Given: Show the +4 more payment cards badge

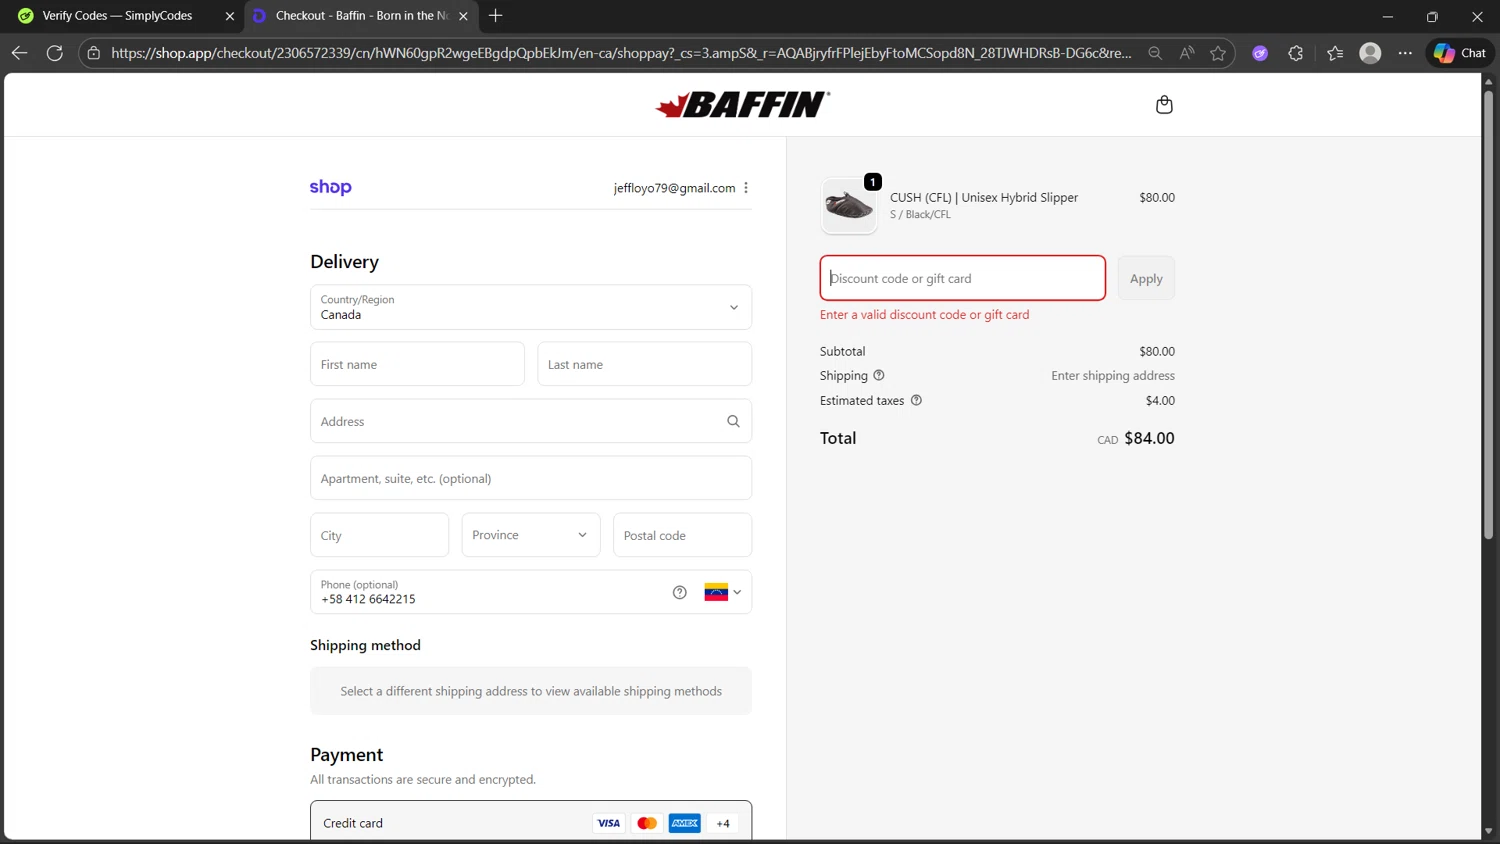Looking at the screenshot, I should tap(723, 823).
